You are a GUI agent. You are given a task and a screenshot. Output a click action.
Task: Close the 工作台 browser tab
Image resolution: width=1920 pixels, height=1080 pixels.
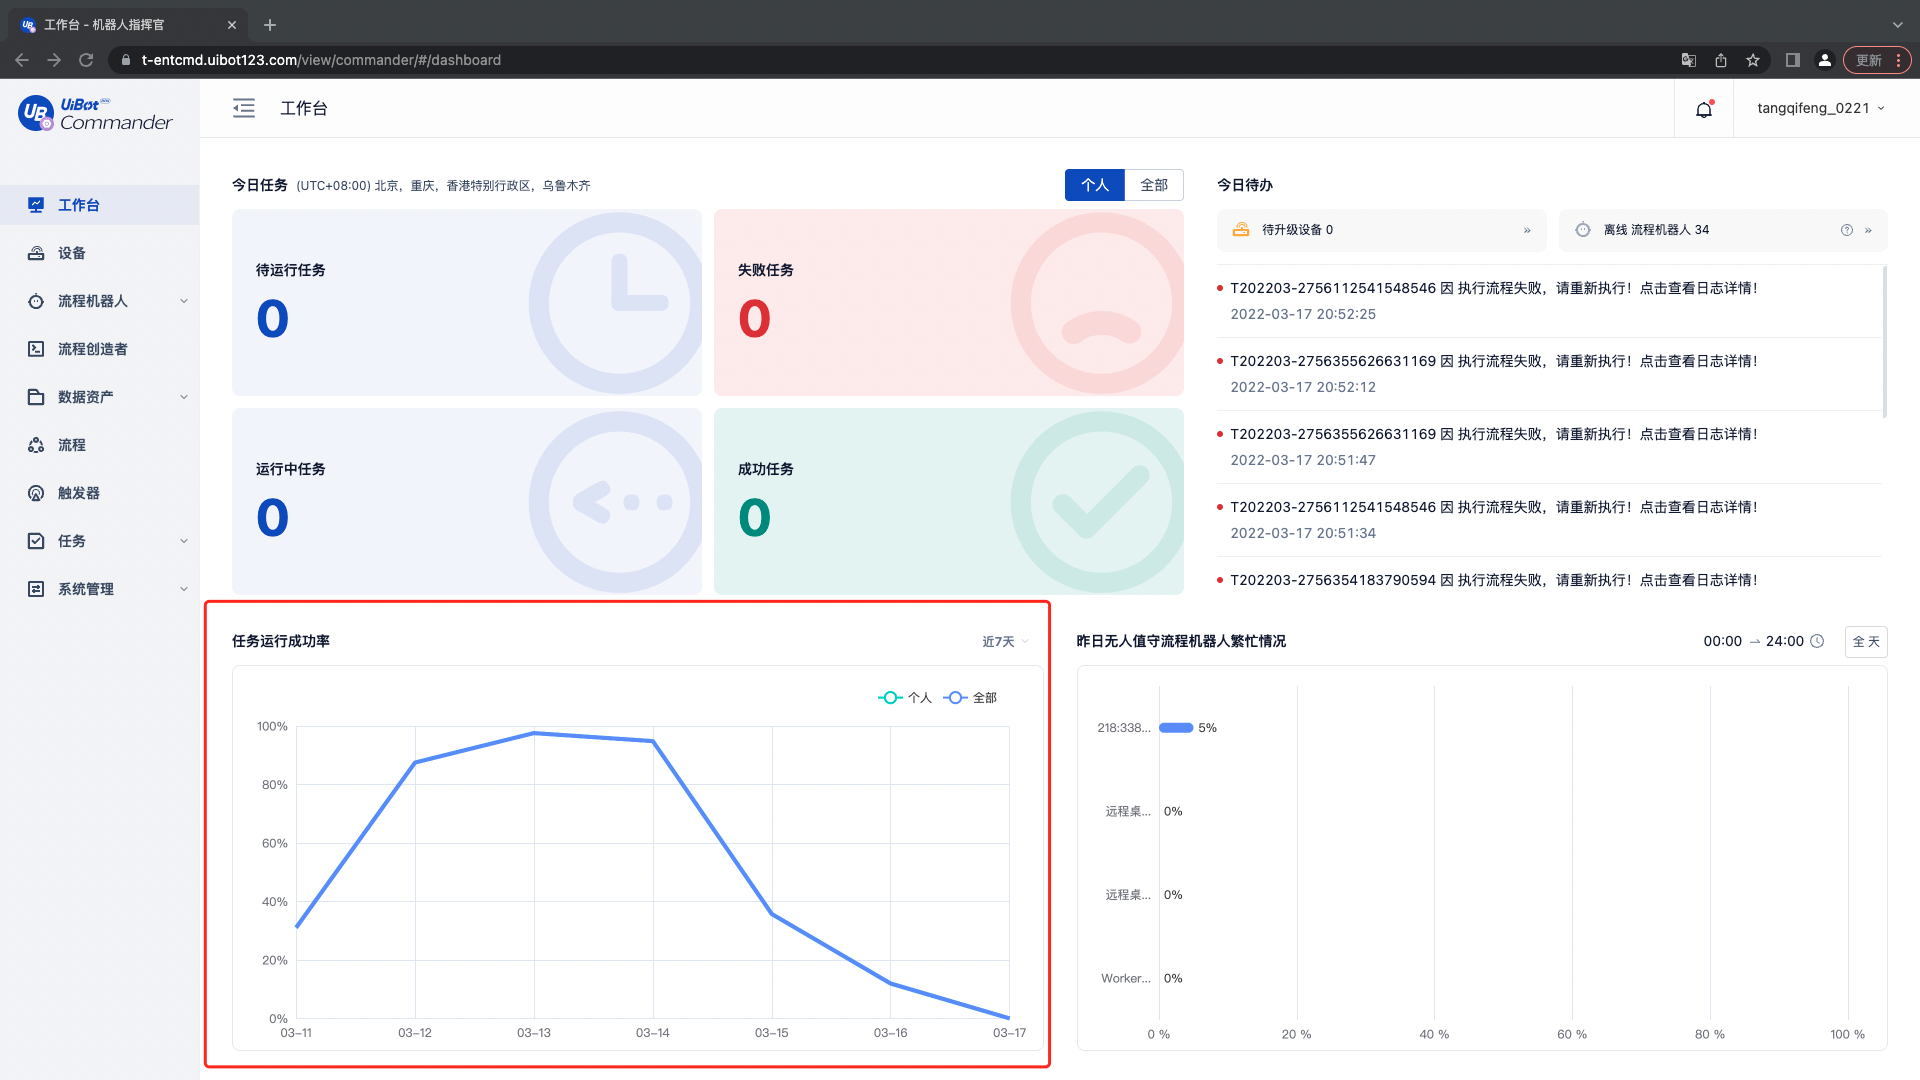[x=232, y=25]
